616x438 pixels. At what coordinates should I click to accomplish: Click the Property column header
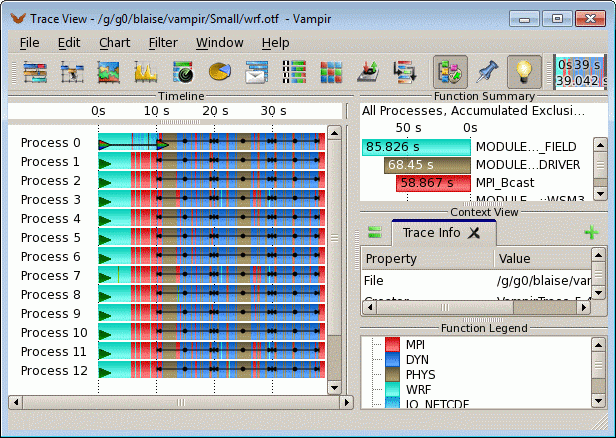point(427,259)
